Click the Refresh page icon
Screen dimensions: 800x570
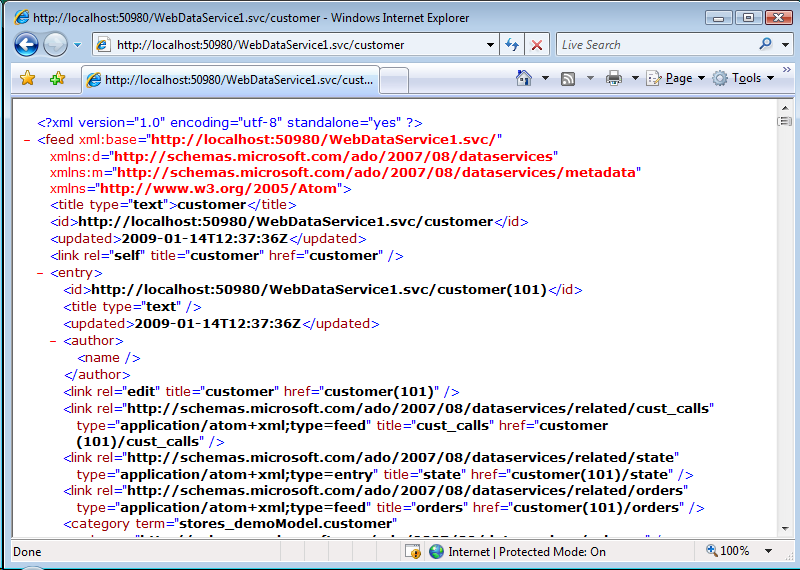point(512,45)
